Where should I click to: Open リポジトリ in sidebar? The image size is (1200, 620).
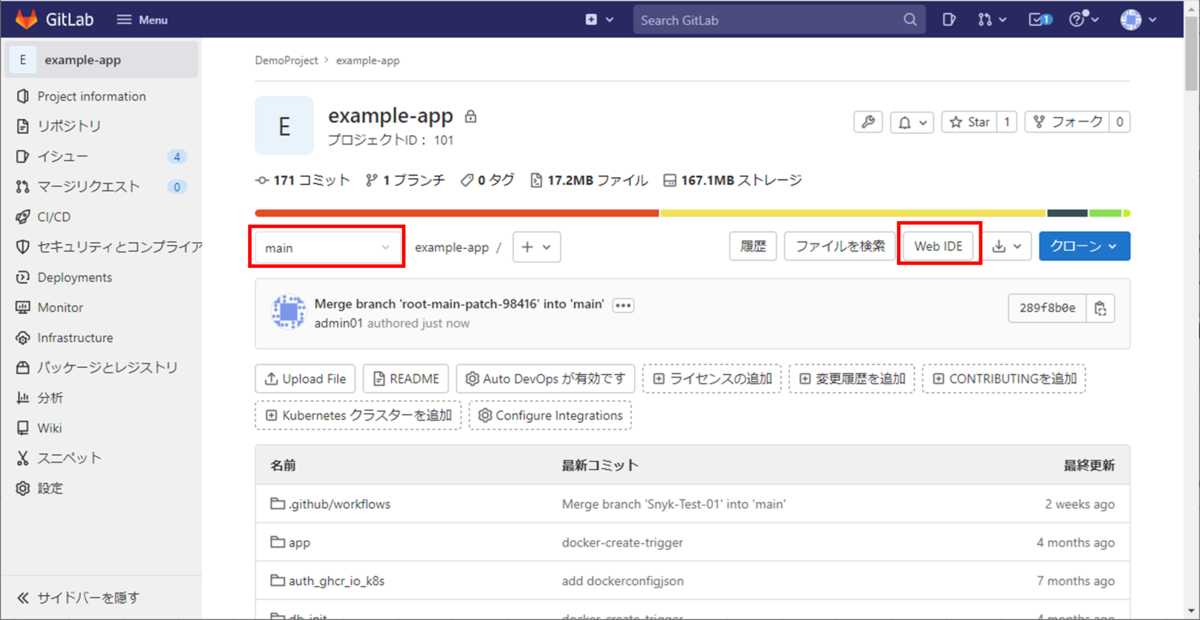pyautogui.click(x=69, y=127)
